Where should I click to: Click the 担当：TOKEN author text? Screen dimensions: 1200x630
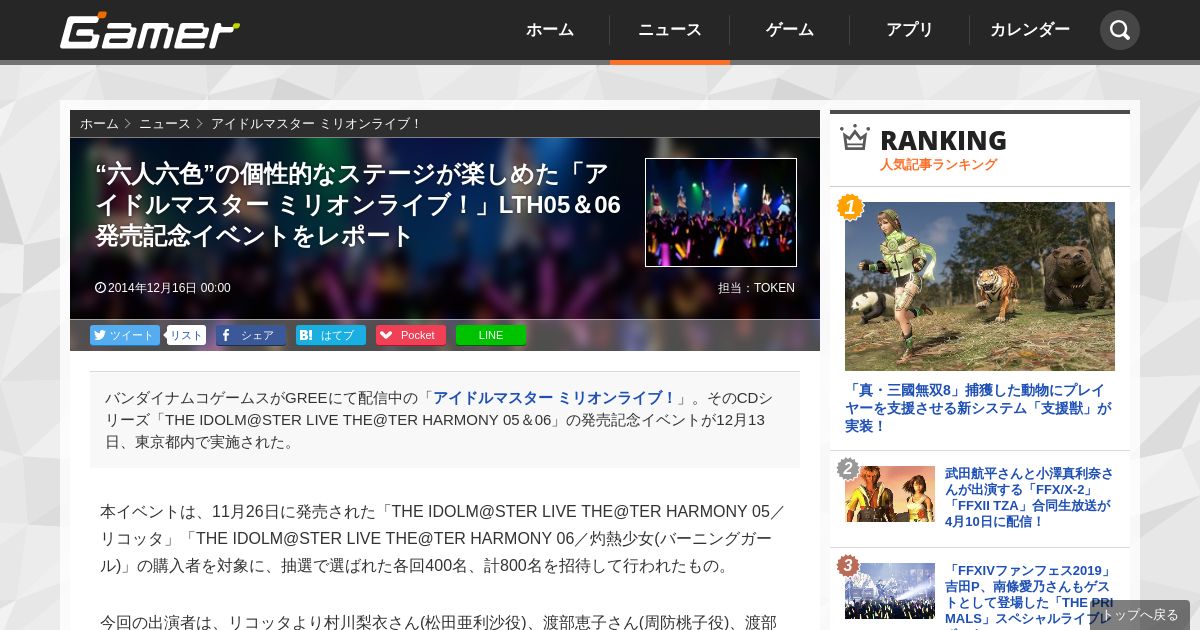coord(756,288)
